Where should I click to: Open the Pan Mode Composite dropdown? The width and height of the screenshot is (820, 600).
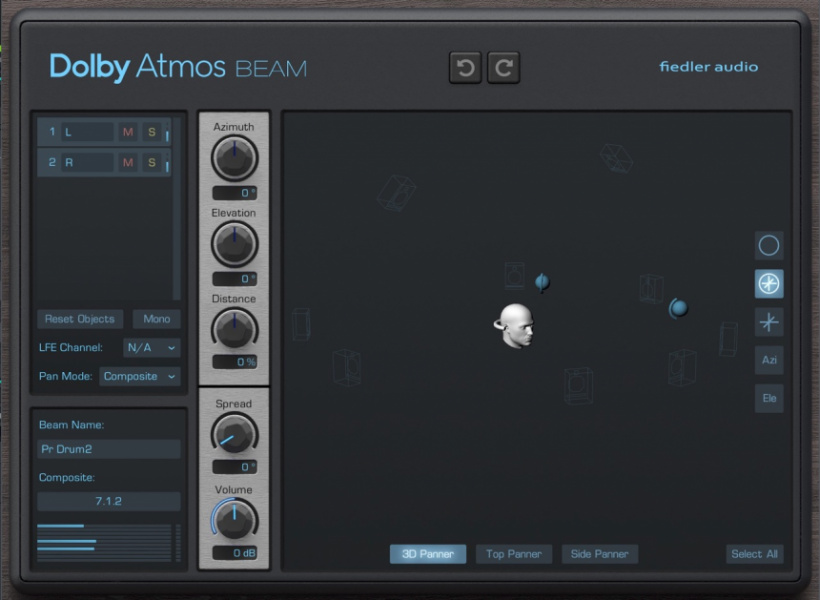(140, 376)
